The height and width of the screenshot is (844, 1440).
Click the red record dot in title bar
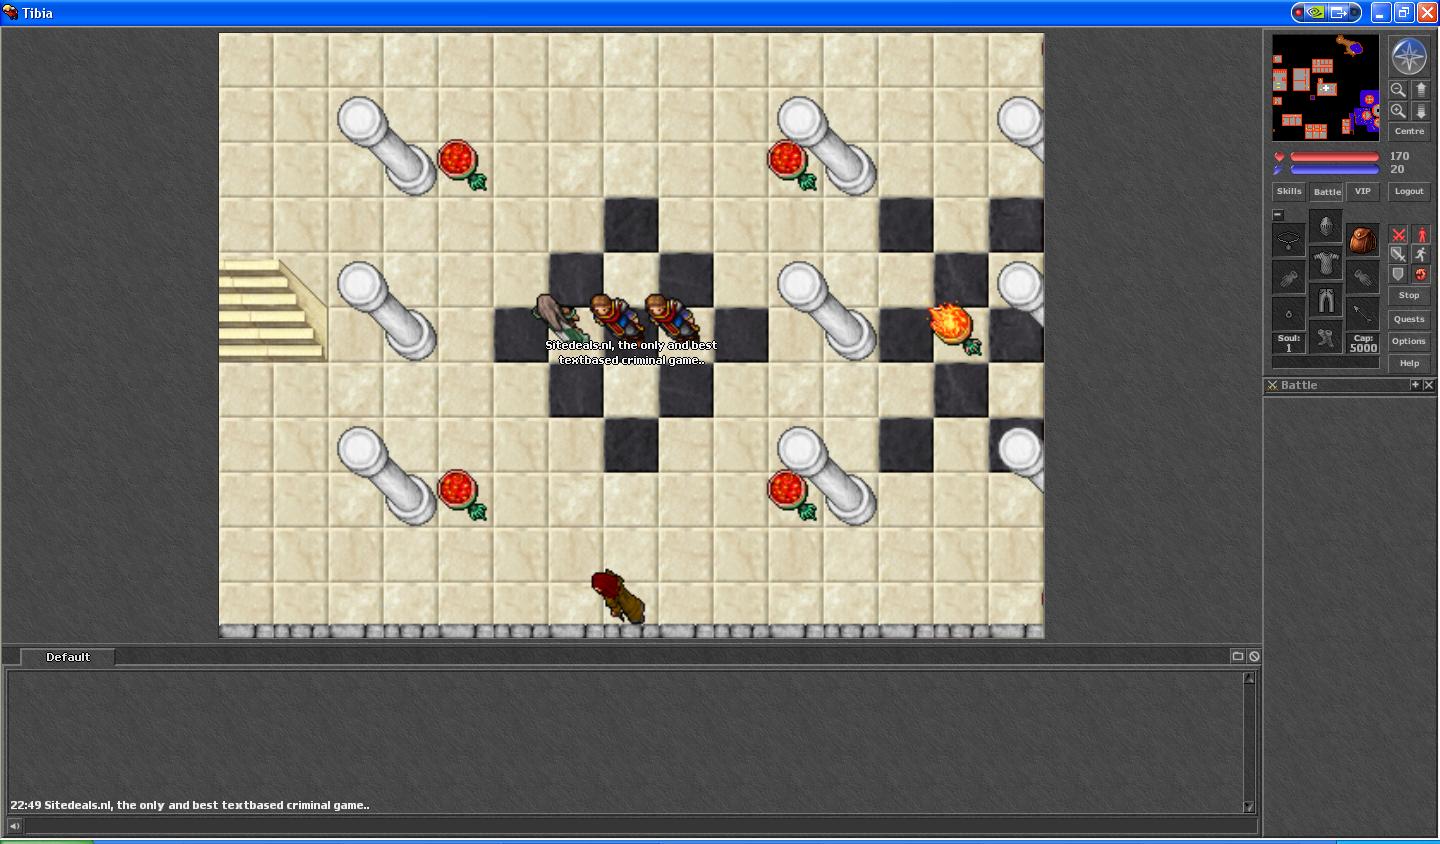coord(1298,13)
